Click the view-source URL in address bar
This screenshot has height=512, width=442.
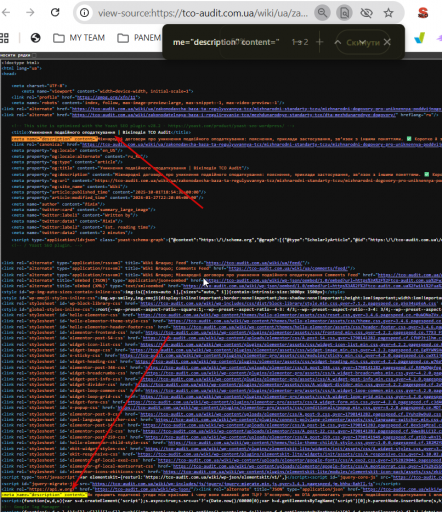(203, 13)
